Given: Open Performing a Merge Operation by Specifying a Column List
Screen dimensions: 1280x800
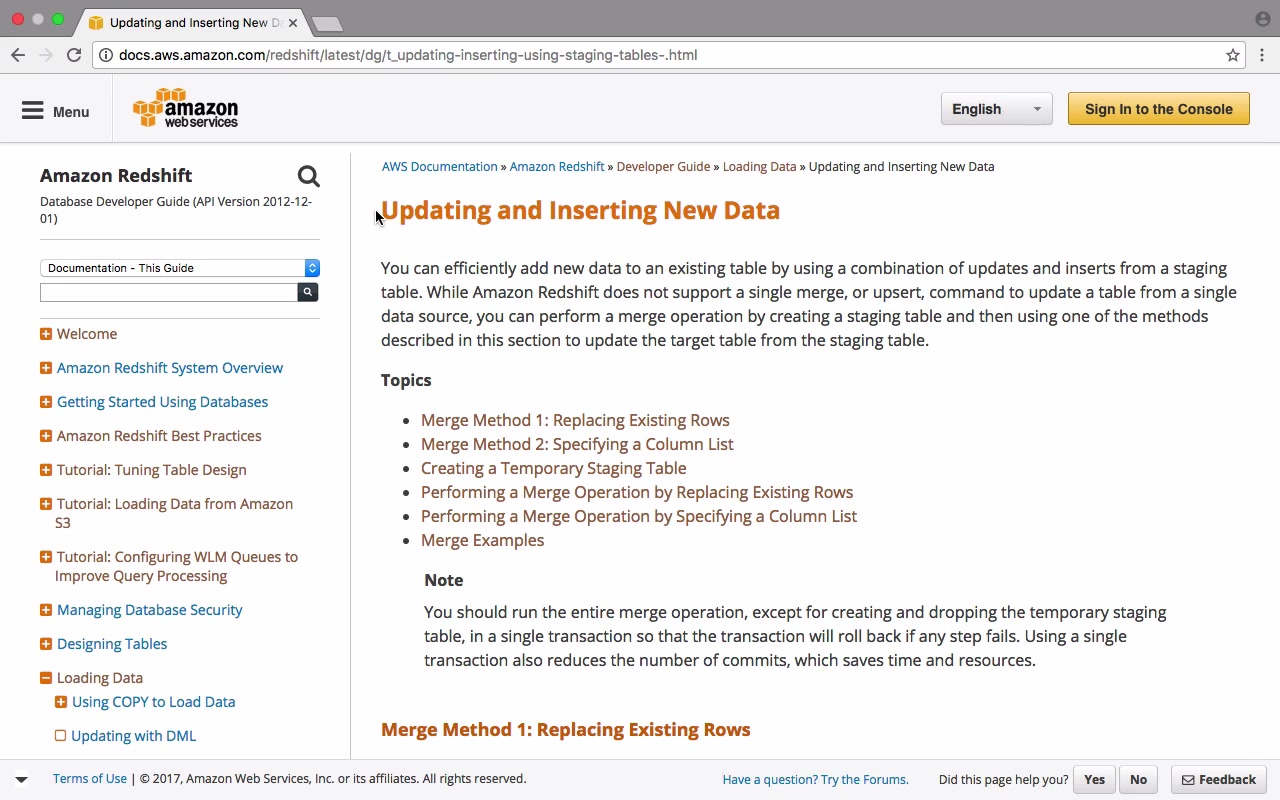Looking at the screenshot, I should [x=639, y=516].
